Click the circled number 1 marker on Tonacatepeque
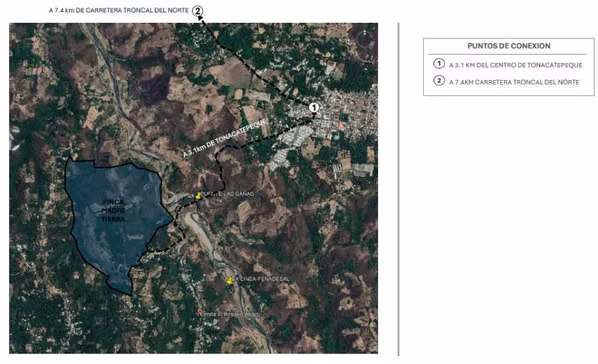Screen dimensions: 598x364 (314, 108)
